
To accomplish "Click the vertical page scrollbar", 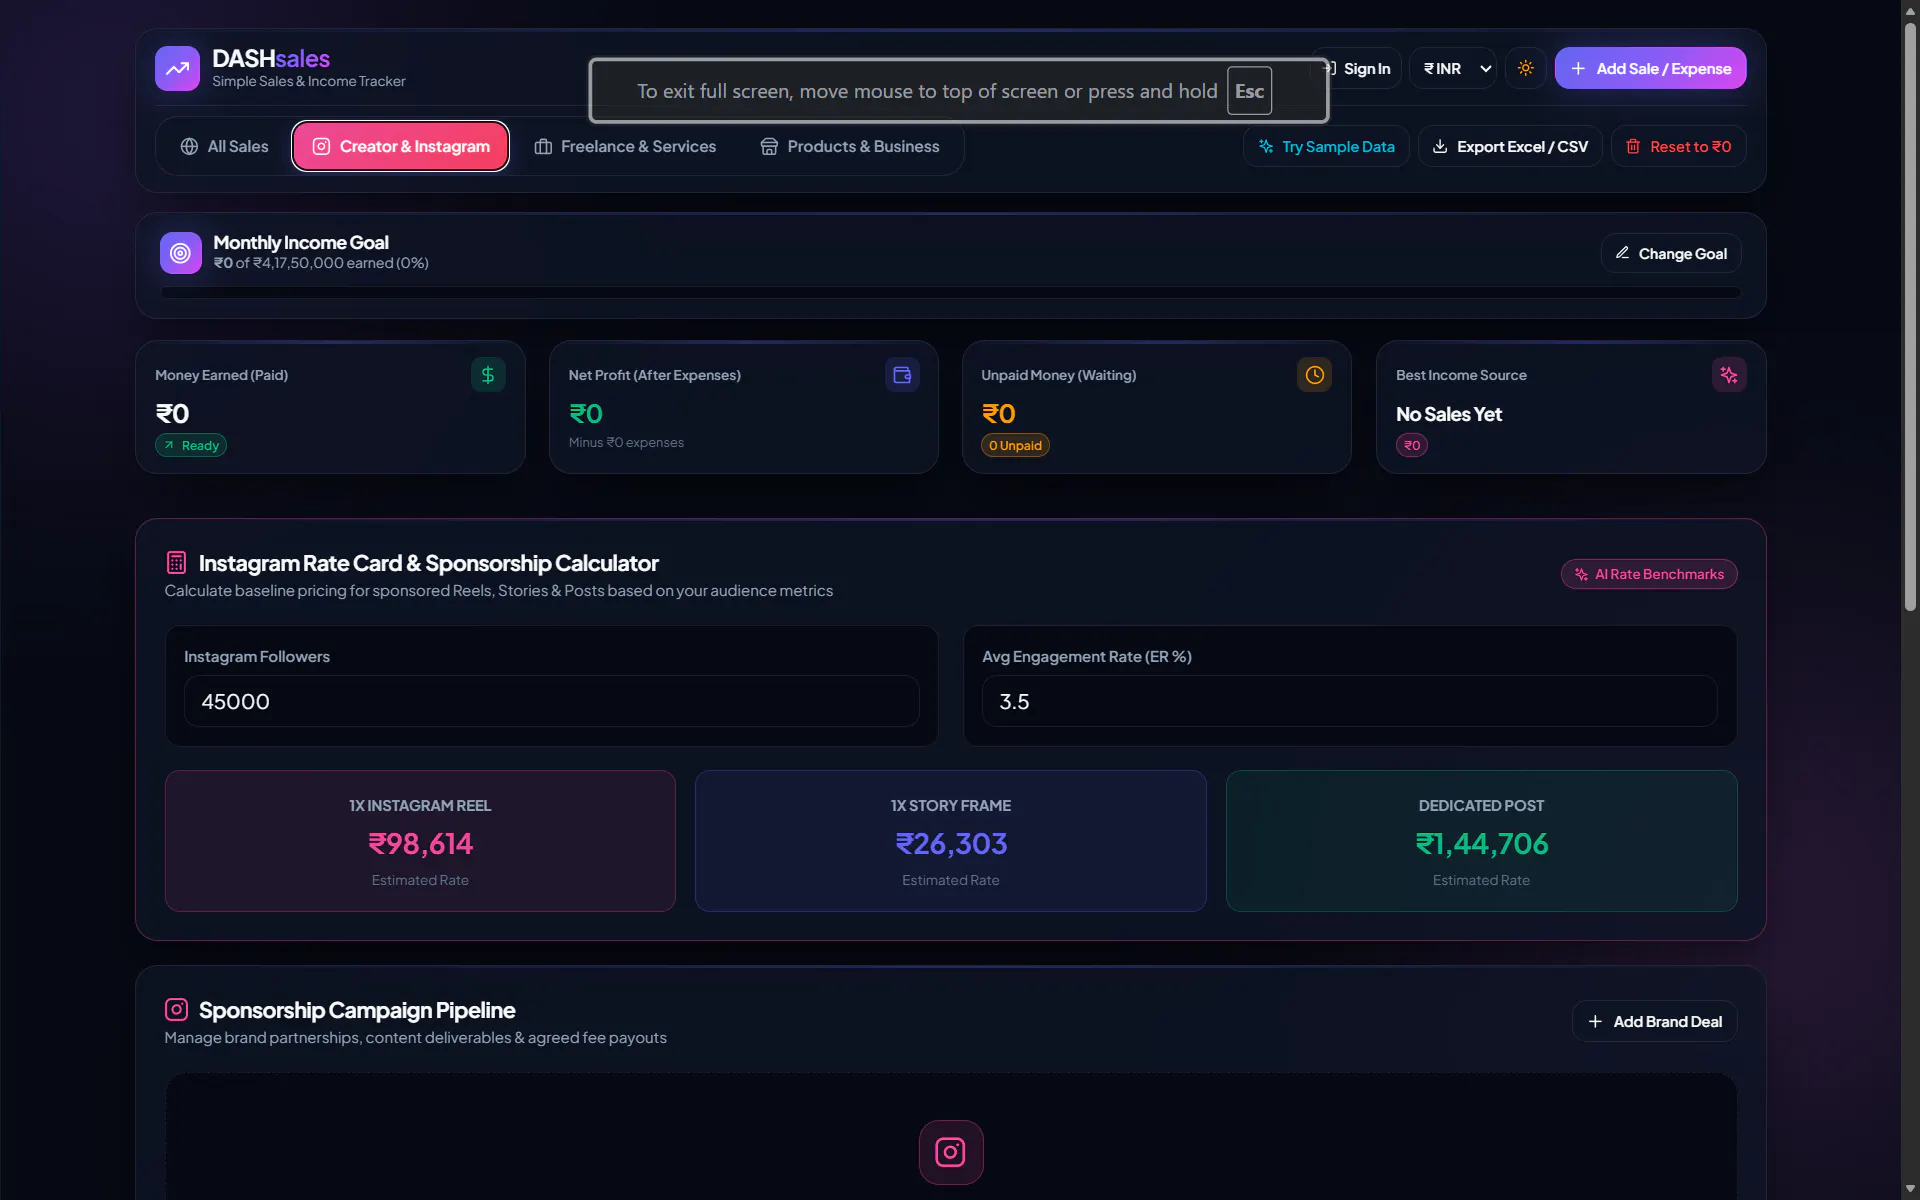I will [1910, 318].
